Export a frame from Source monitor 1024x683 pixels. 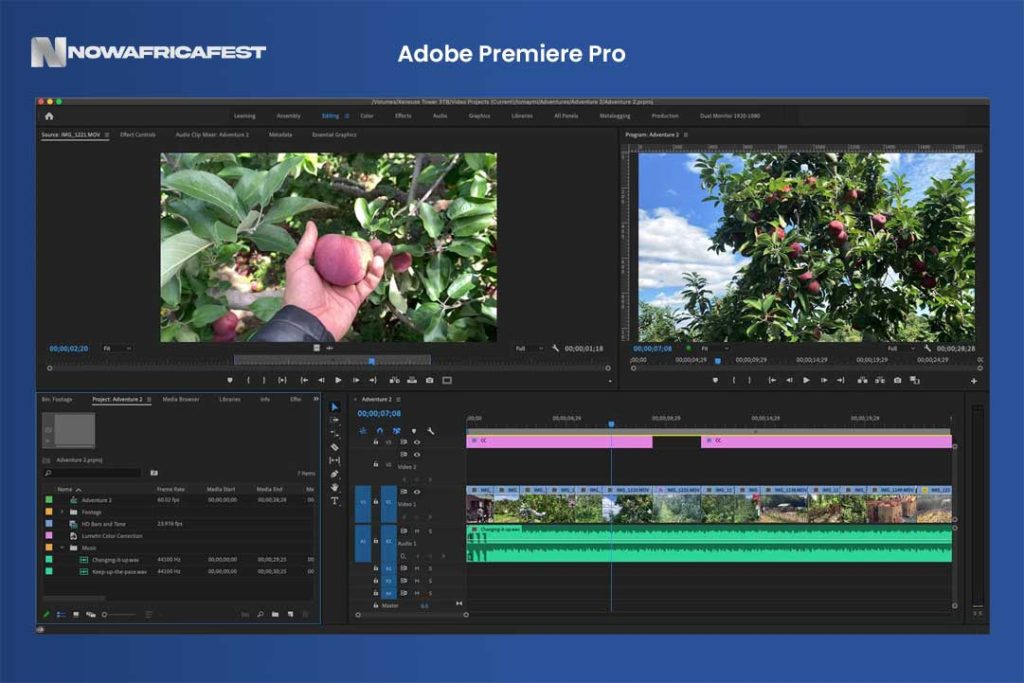click(429, 380)
